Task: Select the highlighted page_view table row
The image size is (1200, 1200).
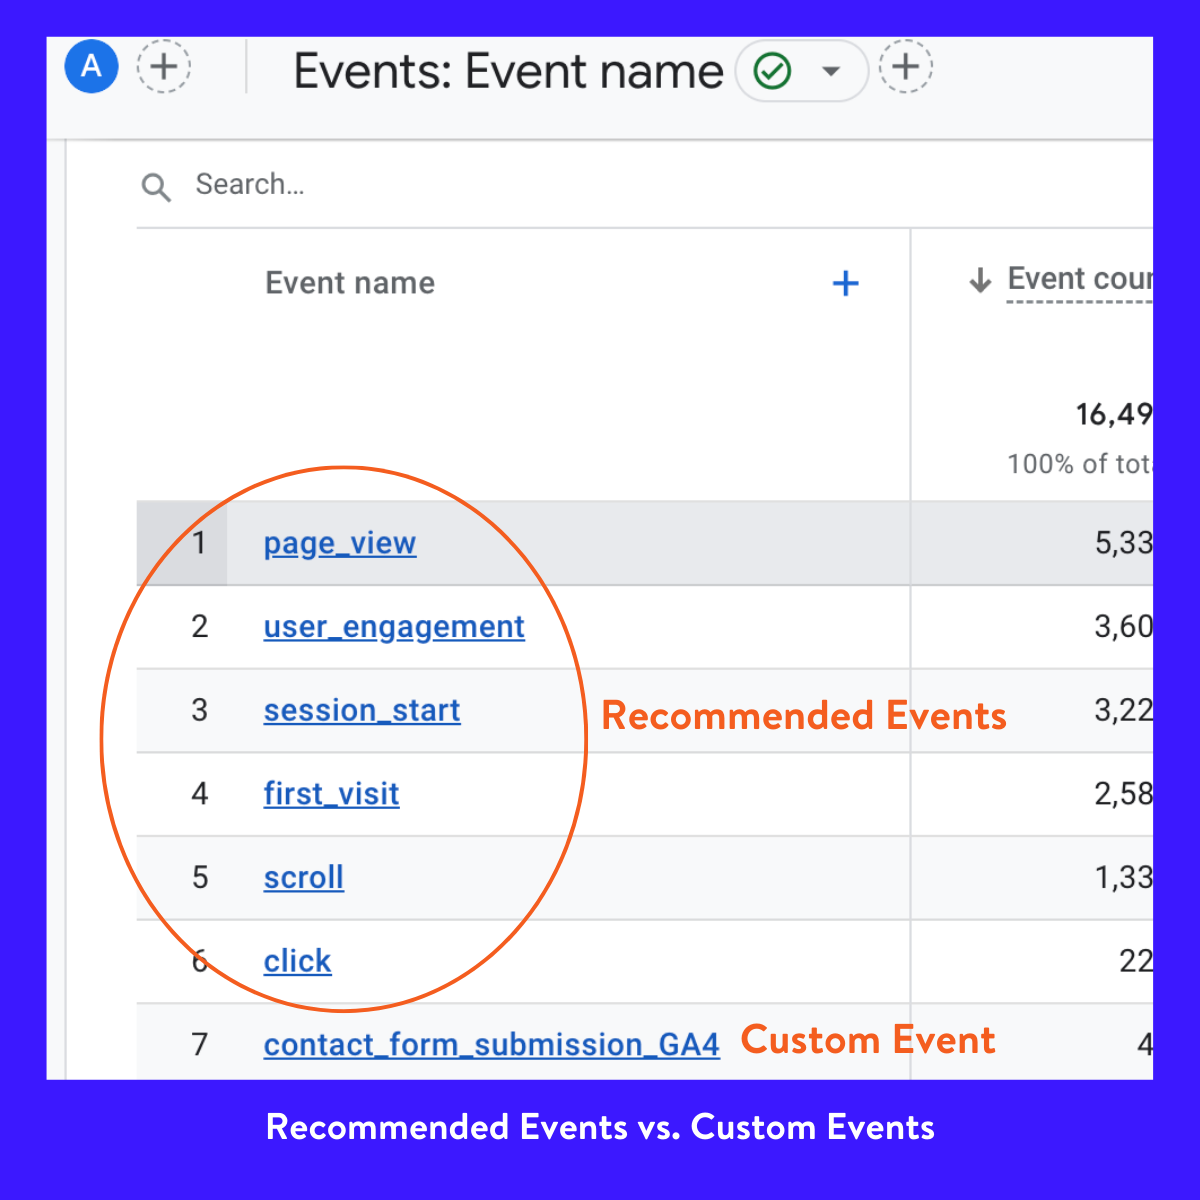Action: pos(600,543)
